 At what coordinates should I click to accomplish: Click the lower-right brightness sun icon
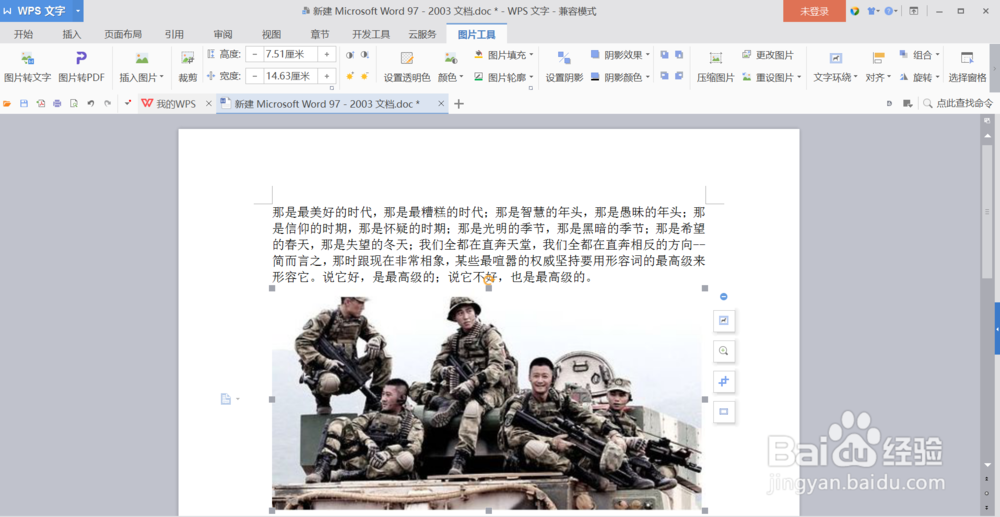click(365, 76)
